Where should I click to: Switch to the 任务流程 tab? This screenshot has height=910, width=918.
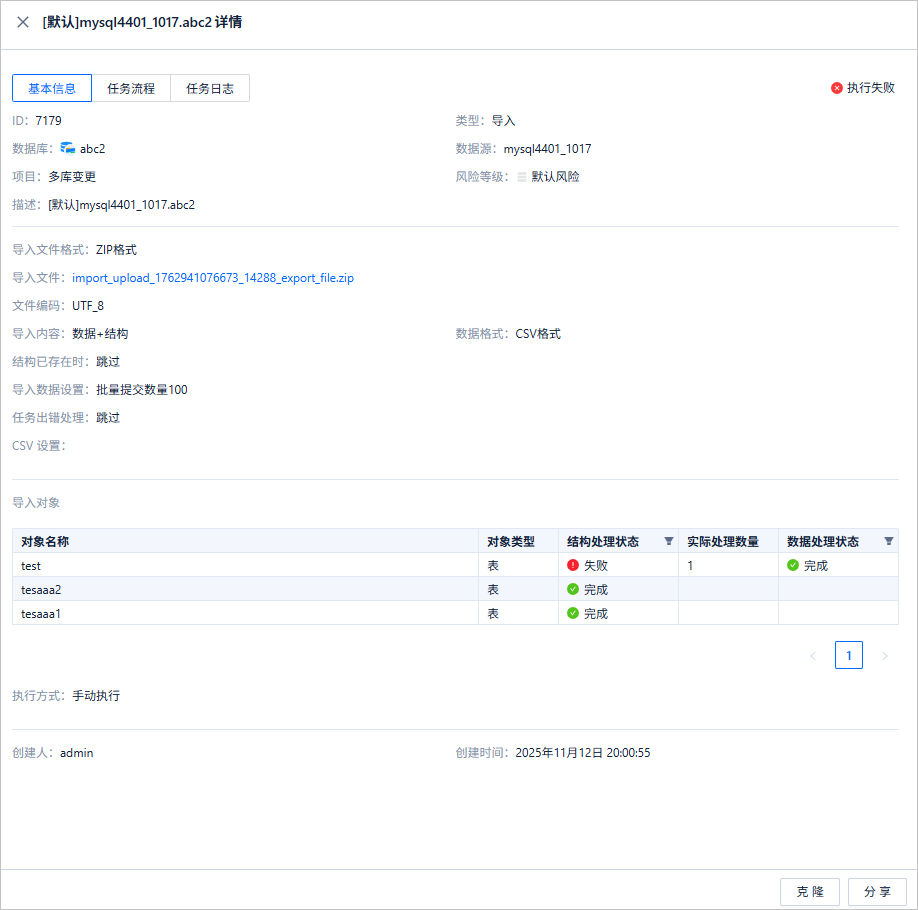(x=131, y=88)
